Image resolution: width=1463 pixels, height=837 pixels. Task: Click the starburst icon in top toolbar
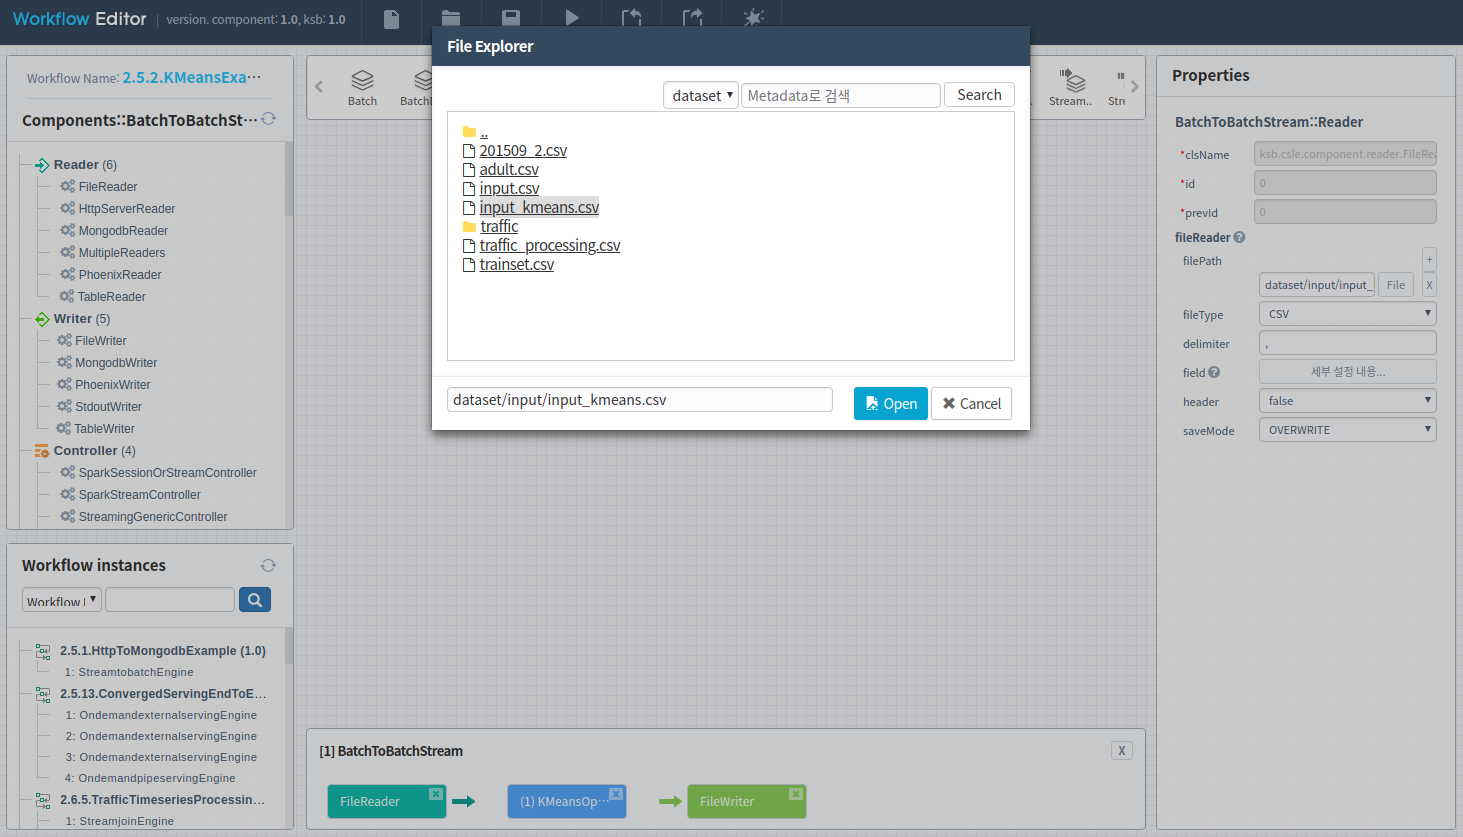(x=754, y=18)
